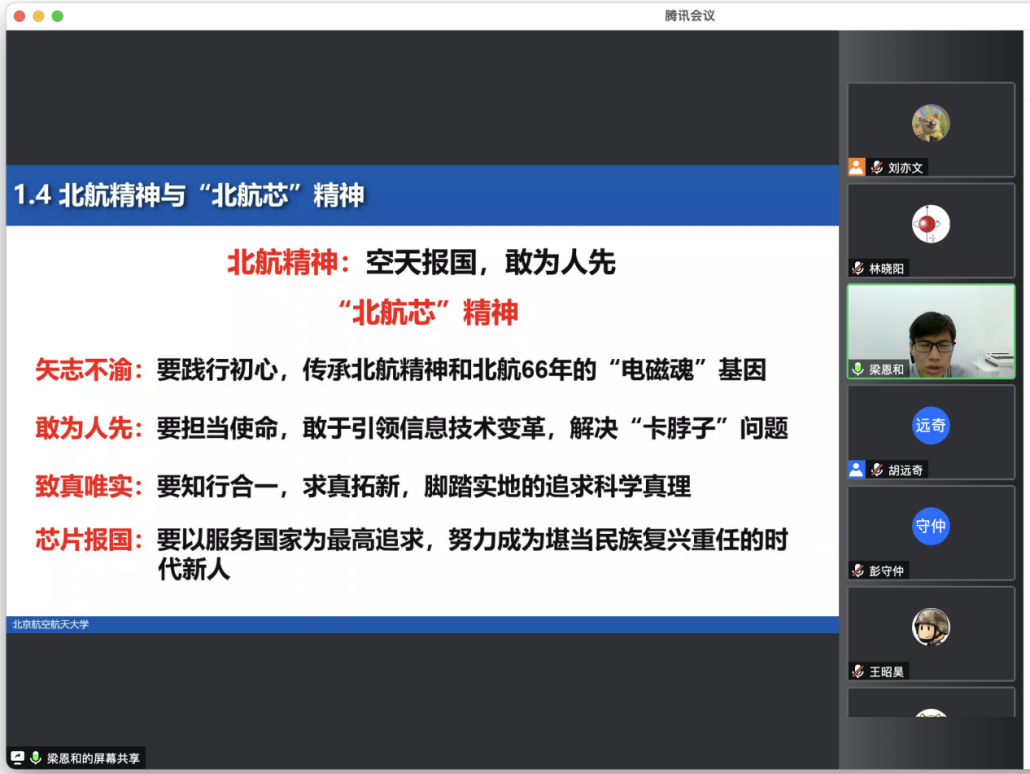Click muted microphone icon next to 彭守仲

click(858, 570)
